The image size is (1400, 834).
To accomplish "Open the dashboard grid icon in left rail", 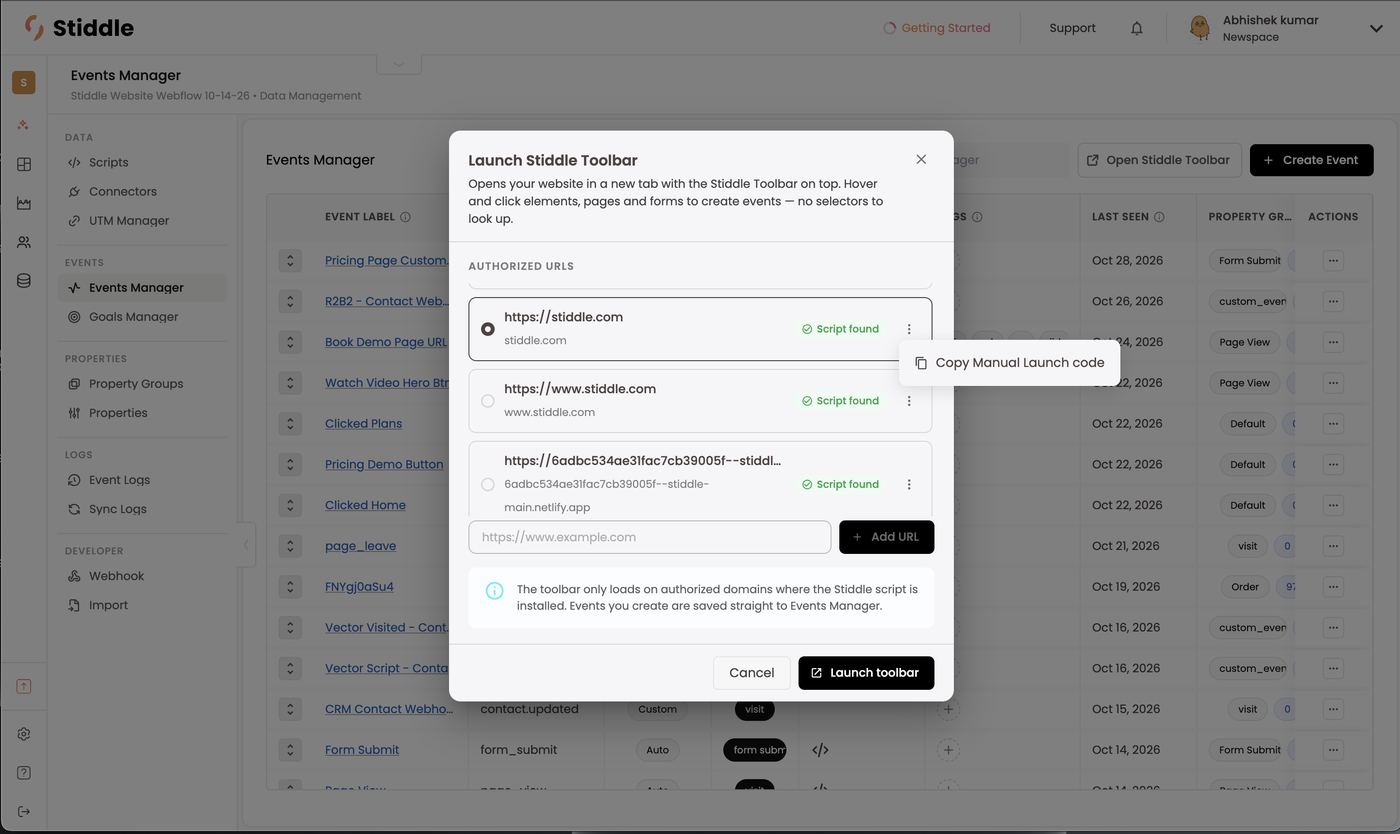I will click(24, 164).
